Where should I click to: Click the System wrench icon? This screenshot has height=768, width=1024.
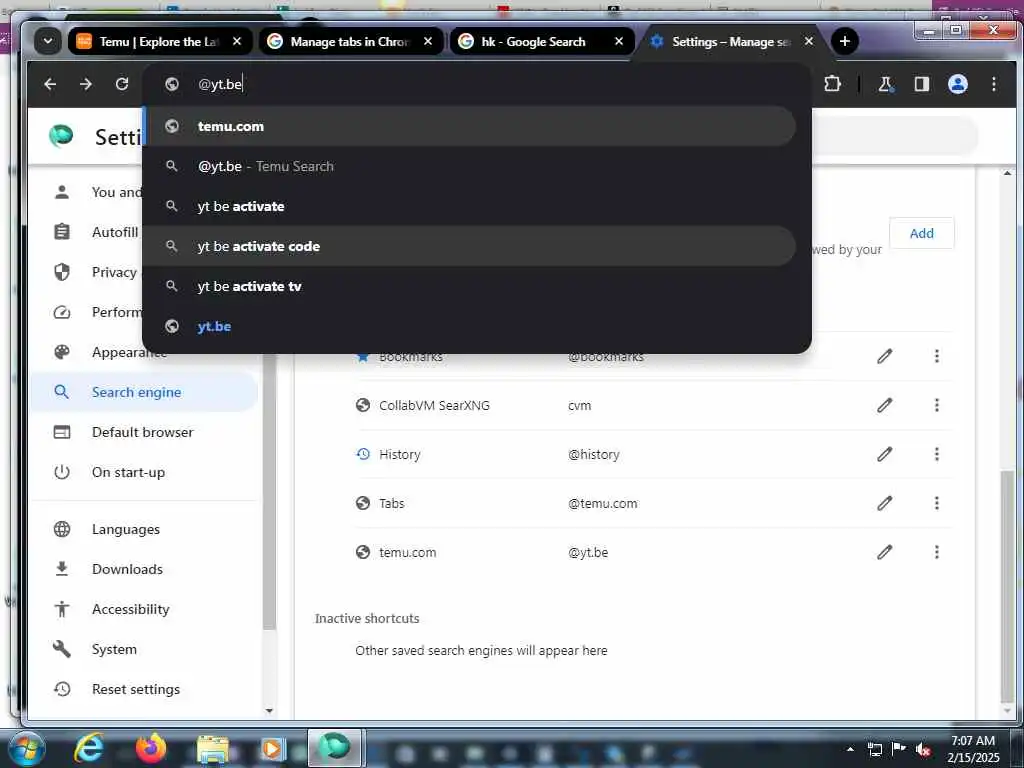pos(62,649)
